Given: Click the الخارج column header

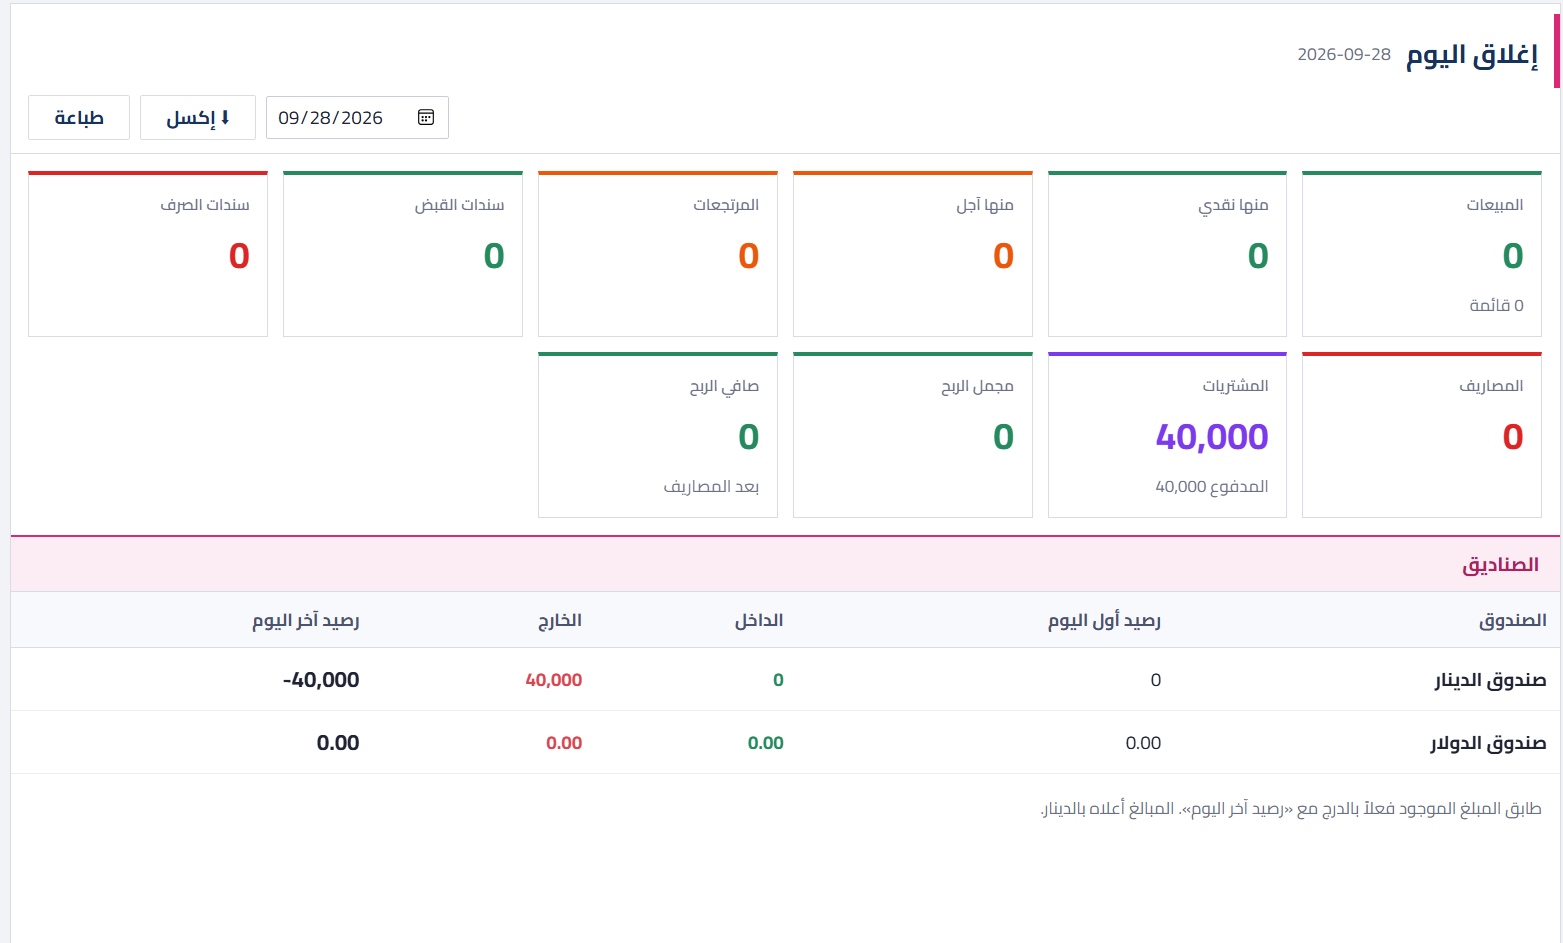Looking at the screenshot, I should [560, 620].
